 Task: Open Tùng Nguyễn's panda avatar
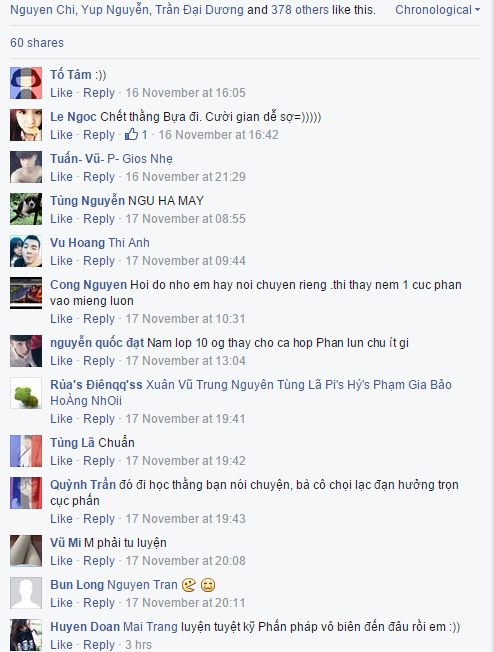(26, 209)
